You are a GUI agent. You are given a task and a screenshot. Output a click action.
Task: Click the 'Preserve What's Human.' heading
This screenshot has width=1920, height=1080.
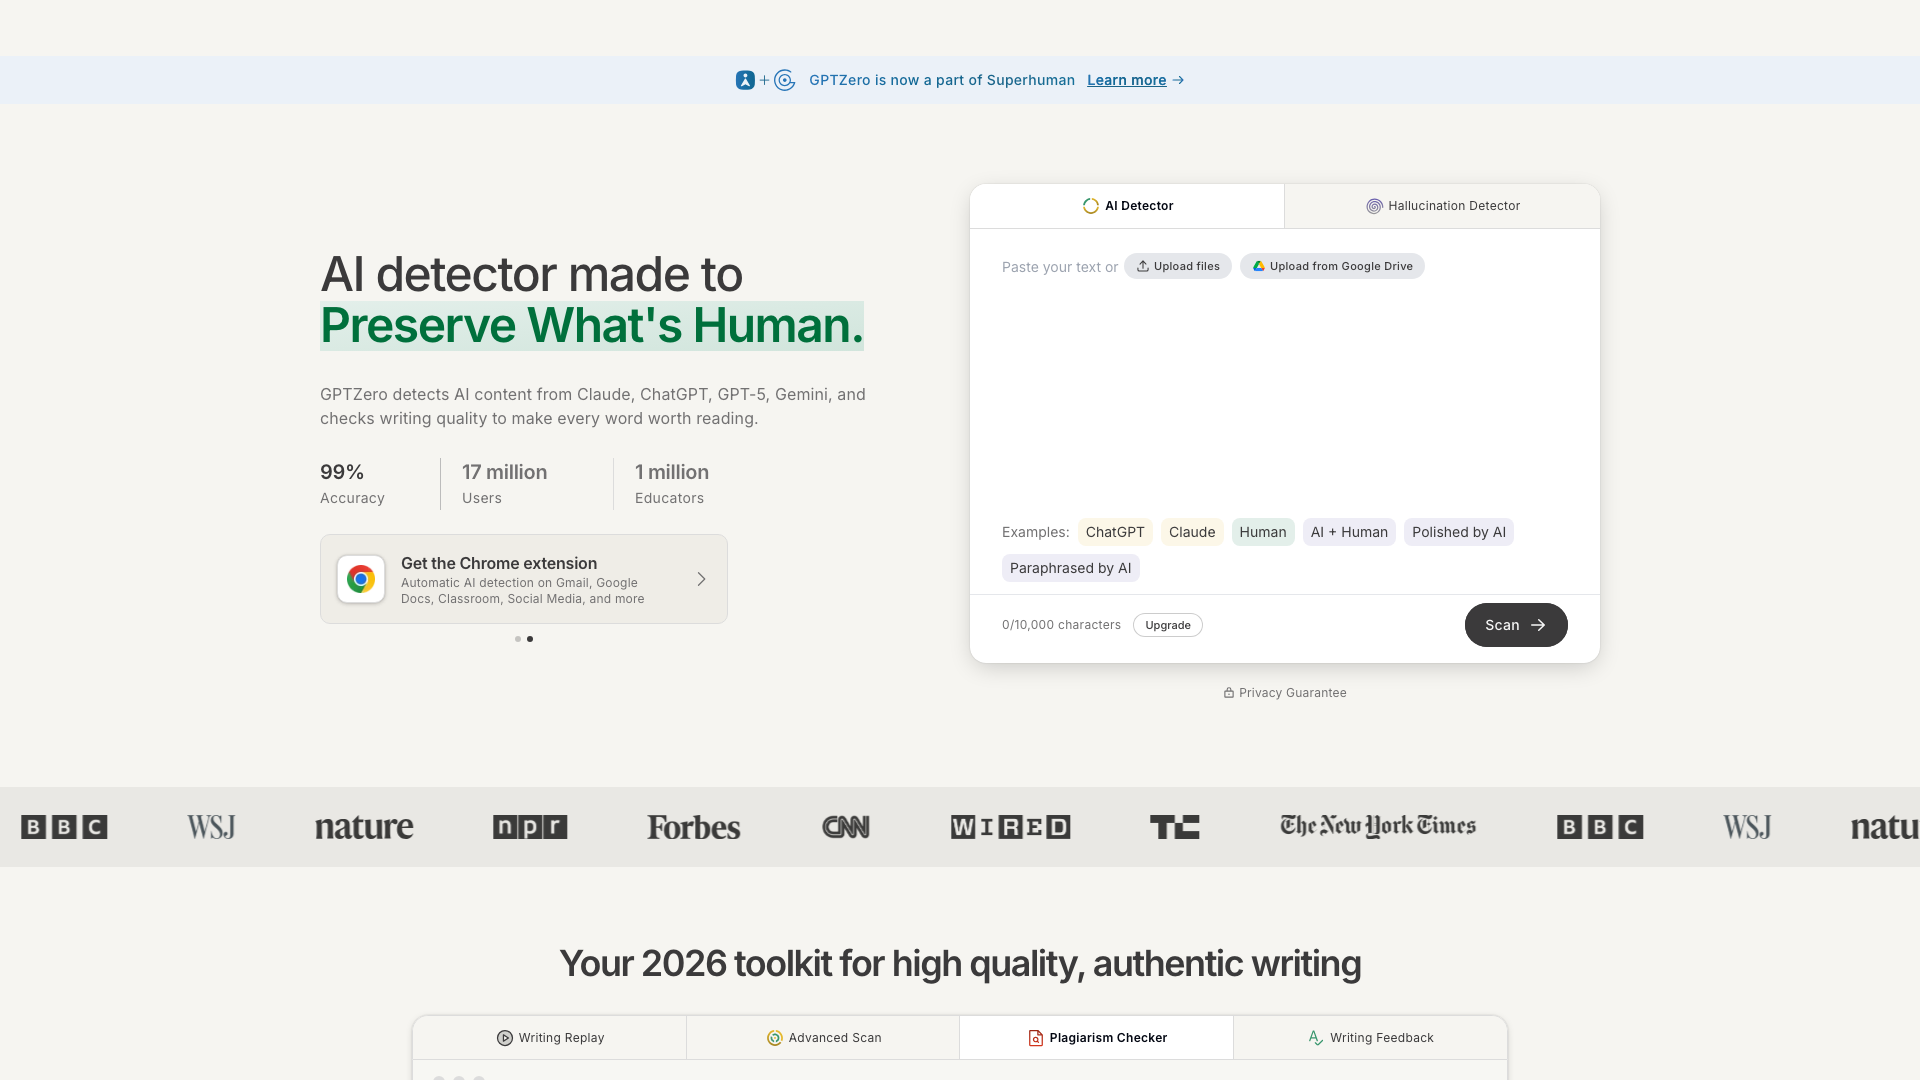click(592, 326)
